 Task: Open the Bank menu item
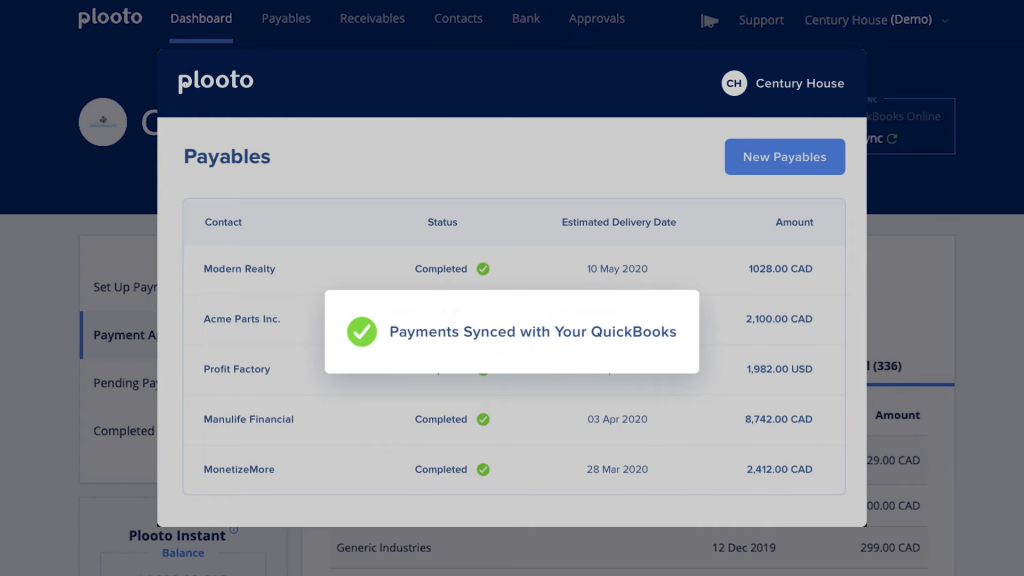(526, 18)
